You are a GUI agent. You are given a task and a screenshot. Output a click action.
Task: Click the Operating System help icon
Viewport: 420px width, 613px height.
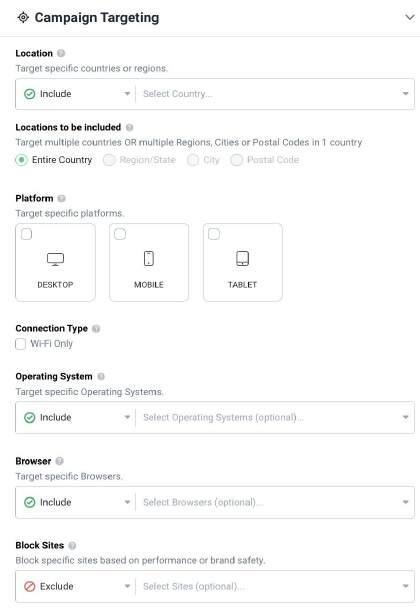pyautogui.click(x=101, y=376)
